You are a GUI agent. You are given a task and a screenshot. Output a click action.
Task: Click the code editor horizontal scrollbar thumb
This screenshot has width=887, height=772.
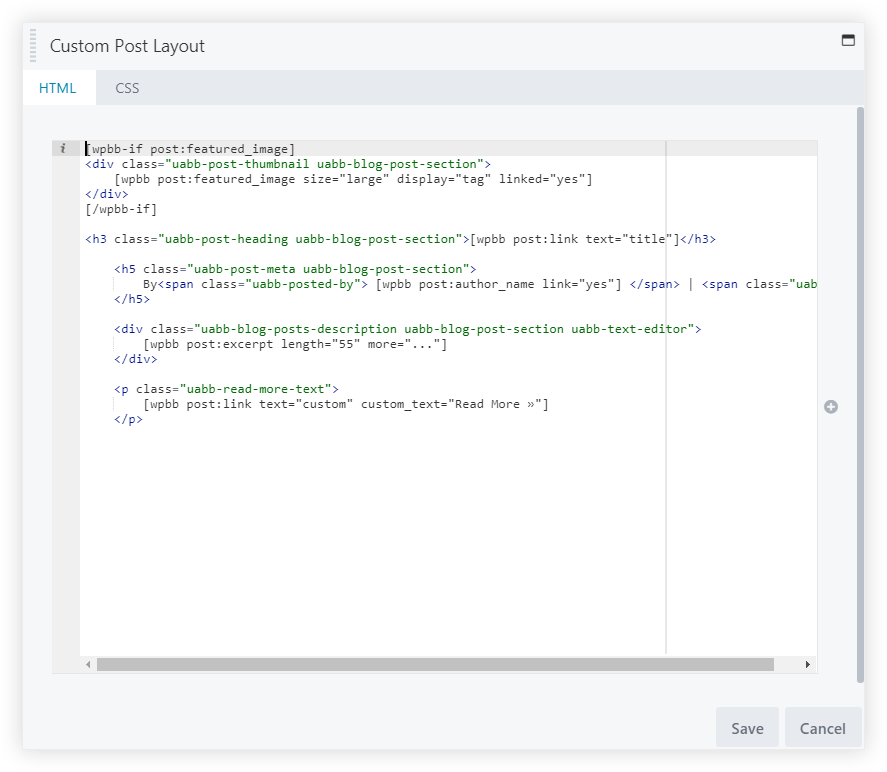click(x=435, y=665)
